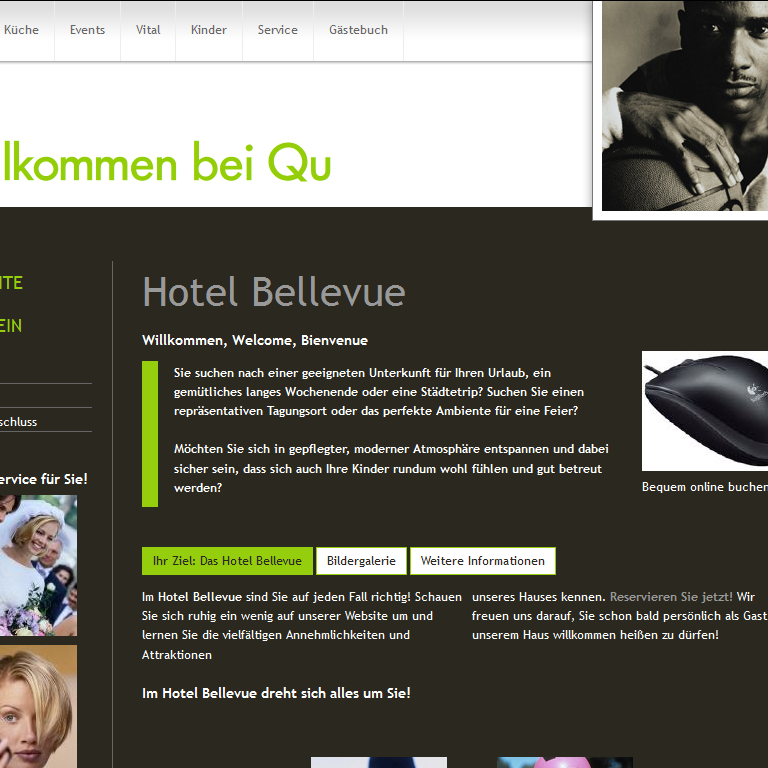Open the Küche navigation menu item
The width and height of the screenshot is (768, 768).
coord(21,30)
